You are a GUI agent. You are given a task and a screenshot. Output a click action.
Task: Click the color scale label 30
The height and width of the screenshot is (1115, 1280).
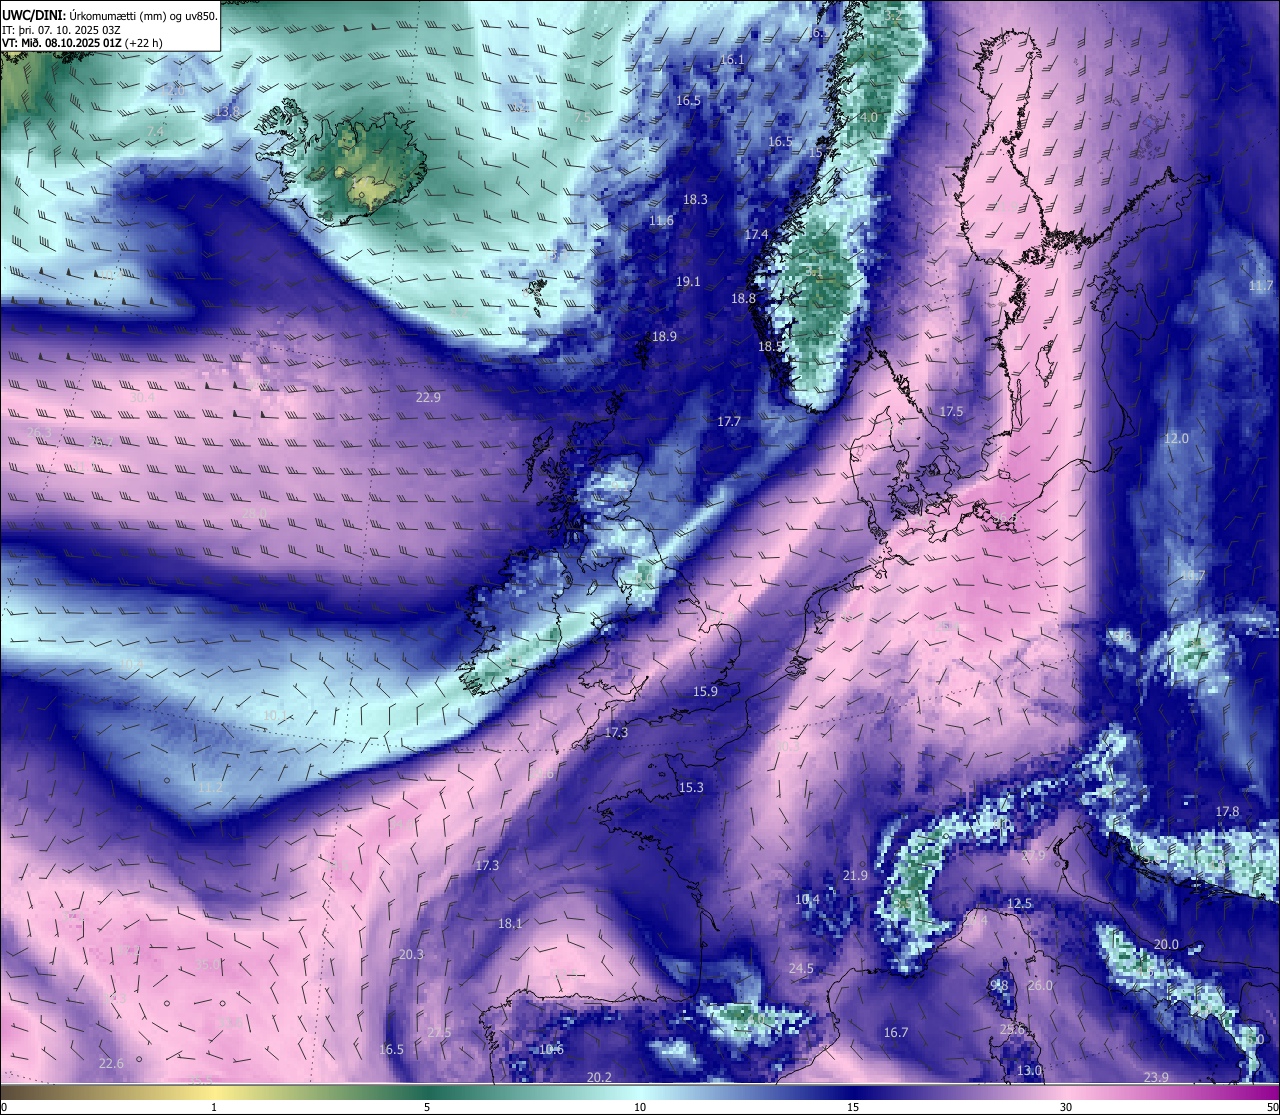[x=1066, y=1107]
